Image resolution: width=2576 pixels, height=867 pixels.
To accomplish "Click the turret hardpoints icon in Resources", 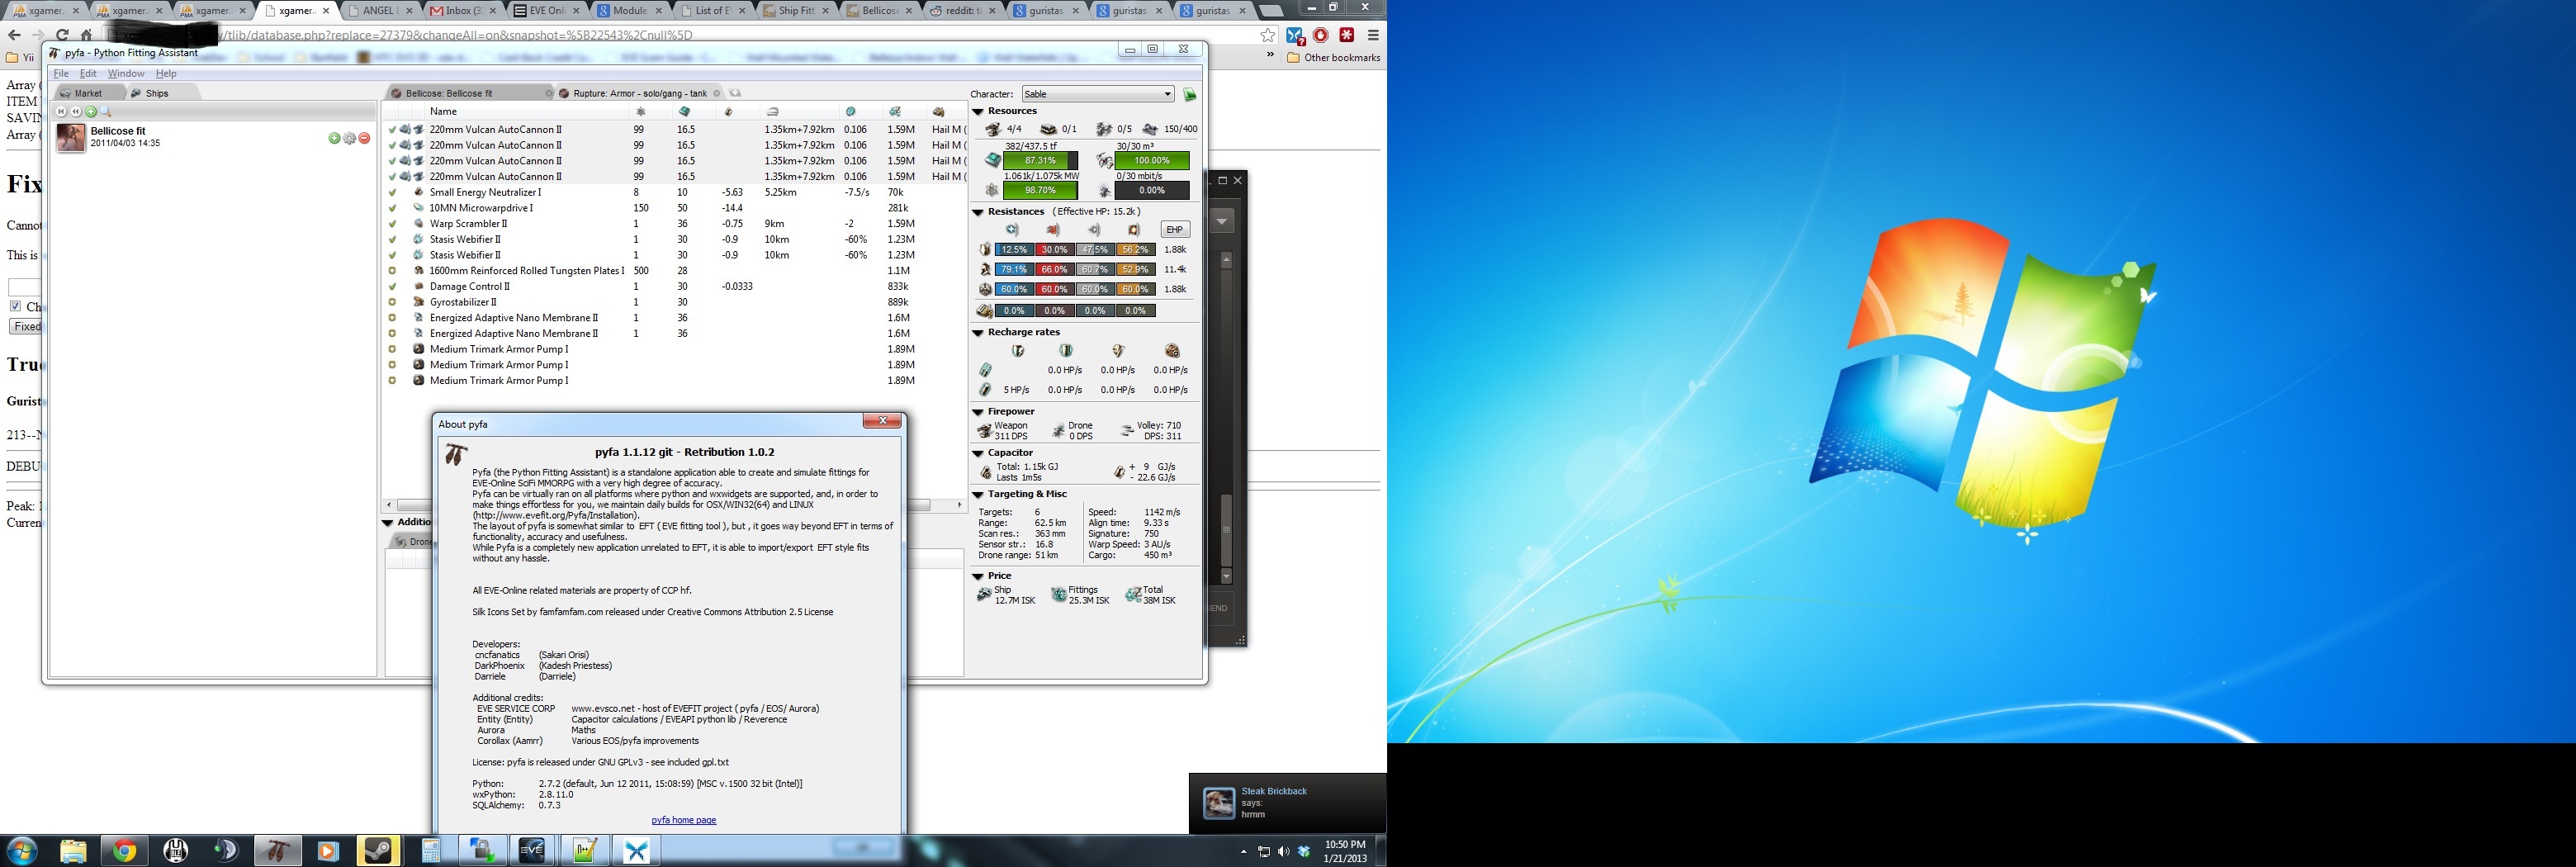I will (993, 129).
